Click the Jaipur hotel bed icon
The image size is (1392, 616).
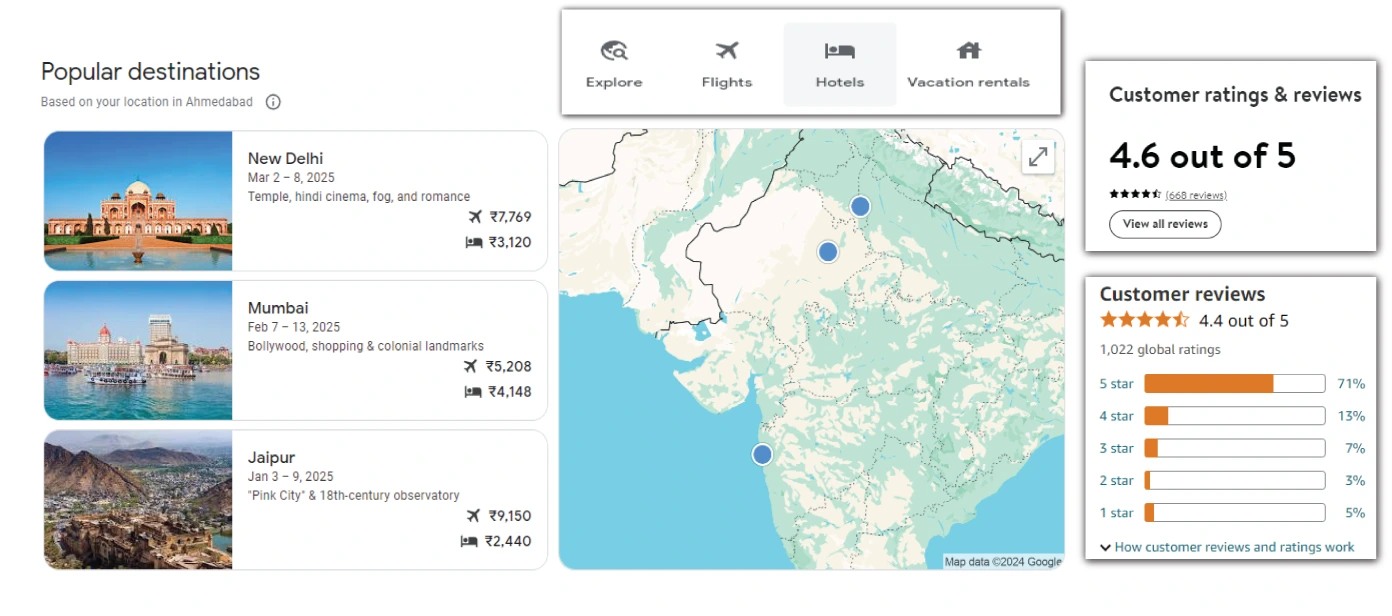(469, 541)
